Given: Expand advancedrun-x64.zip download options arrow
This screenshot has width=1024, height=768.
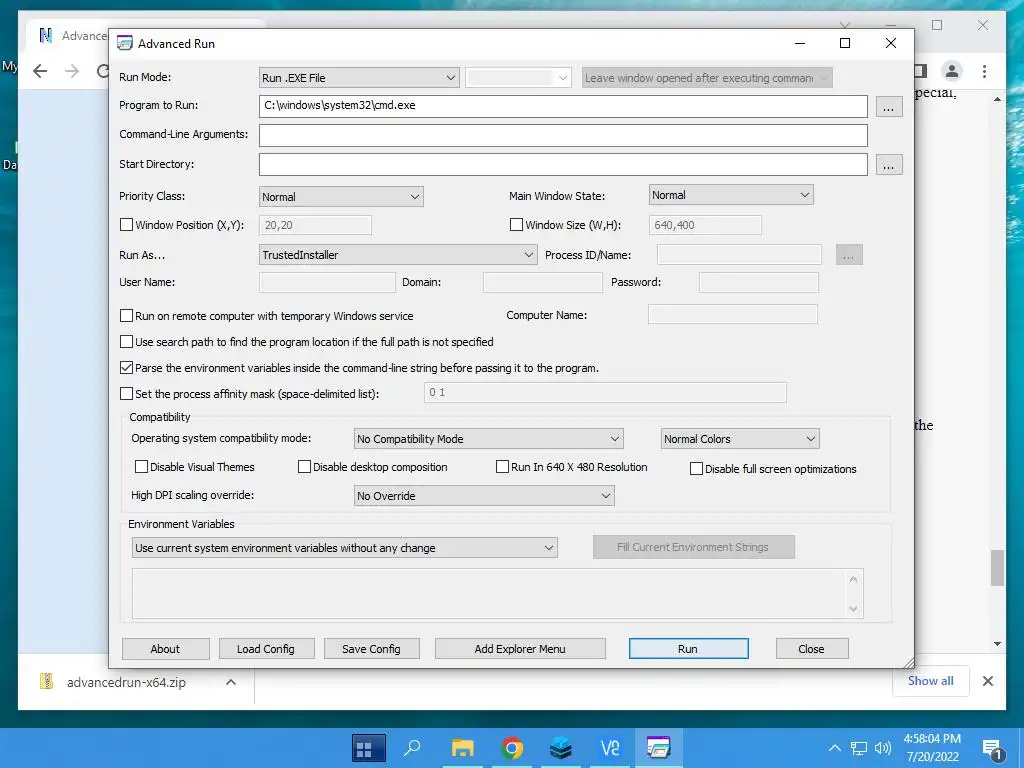Looking at the screenshot, I should click(x=231, y=682).
